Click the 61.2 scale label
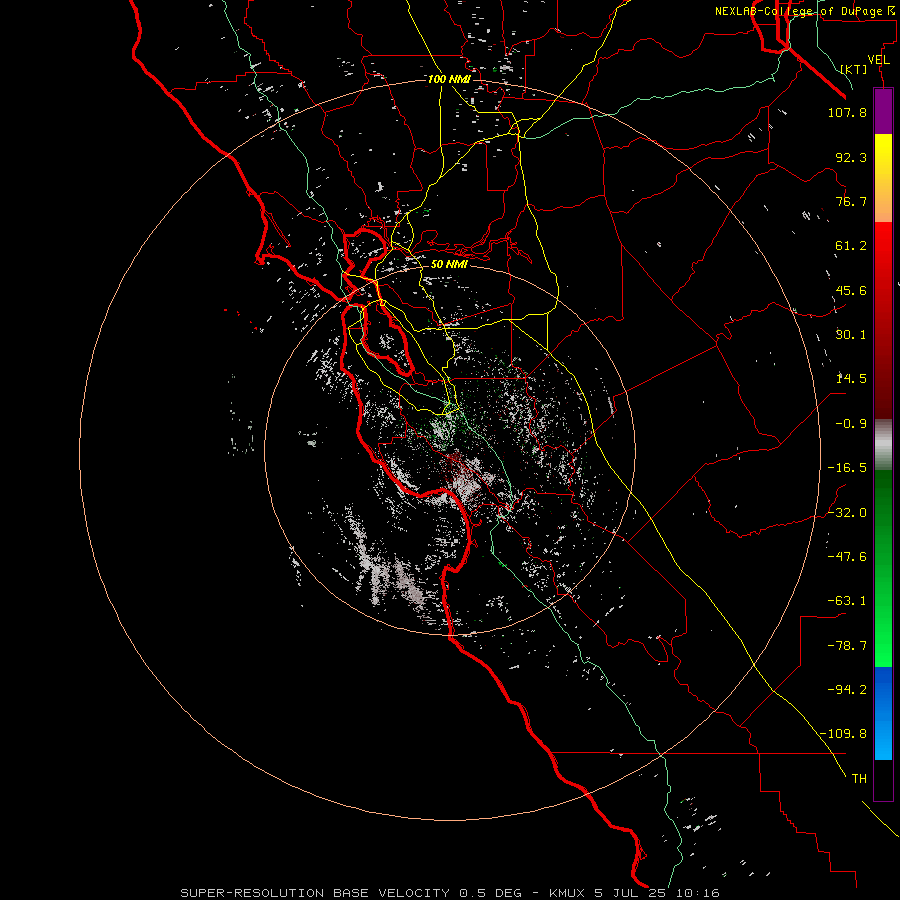Viewport: 900px width, 900px height. pyautogui.click(x=851, y=246)
